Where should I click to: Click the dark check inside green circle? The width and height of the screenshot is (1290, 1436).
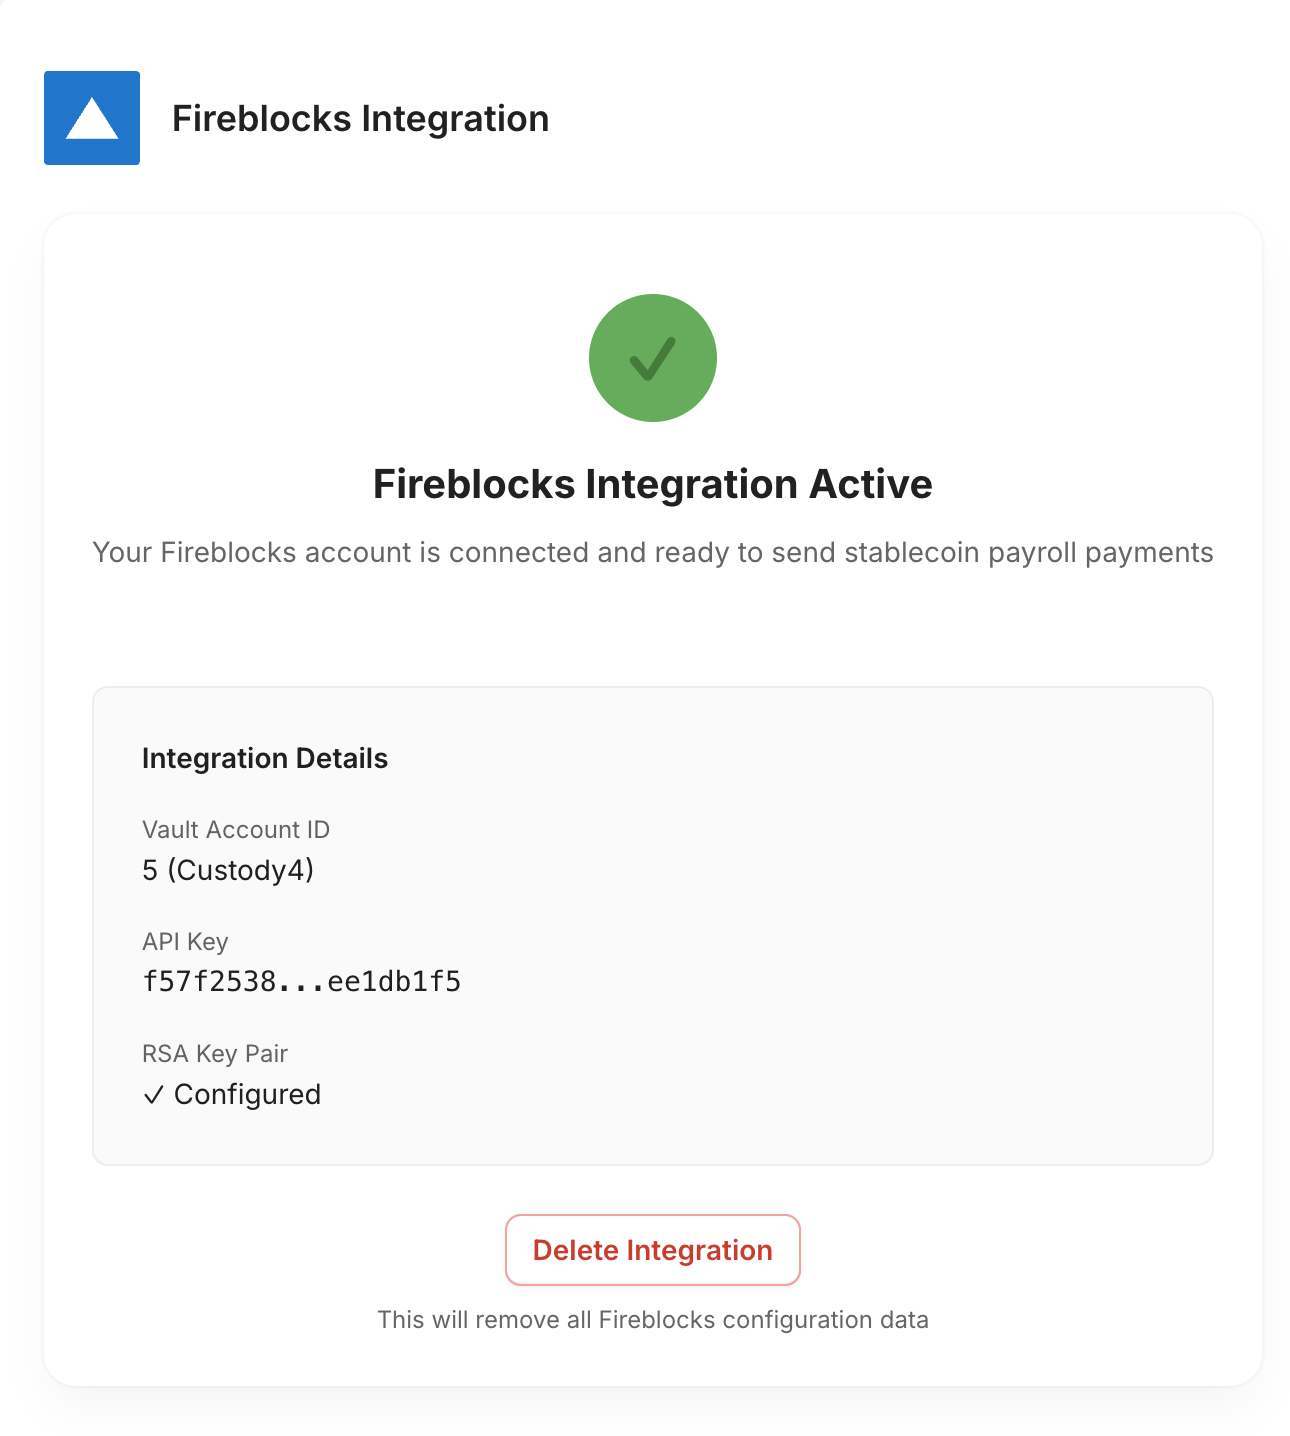tap(653, 358)
